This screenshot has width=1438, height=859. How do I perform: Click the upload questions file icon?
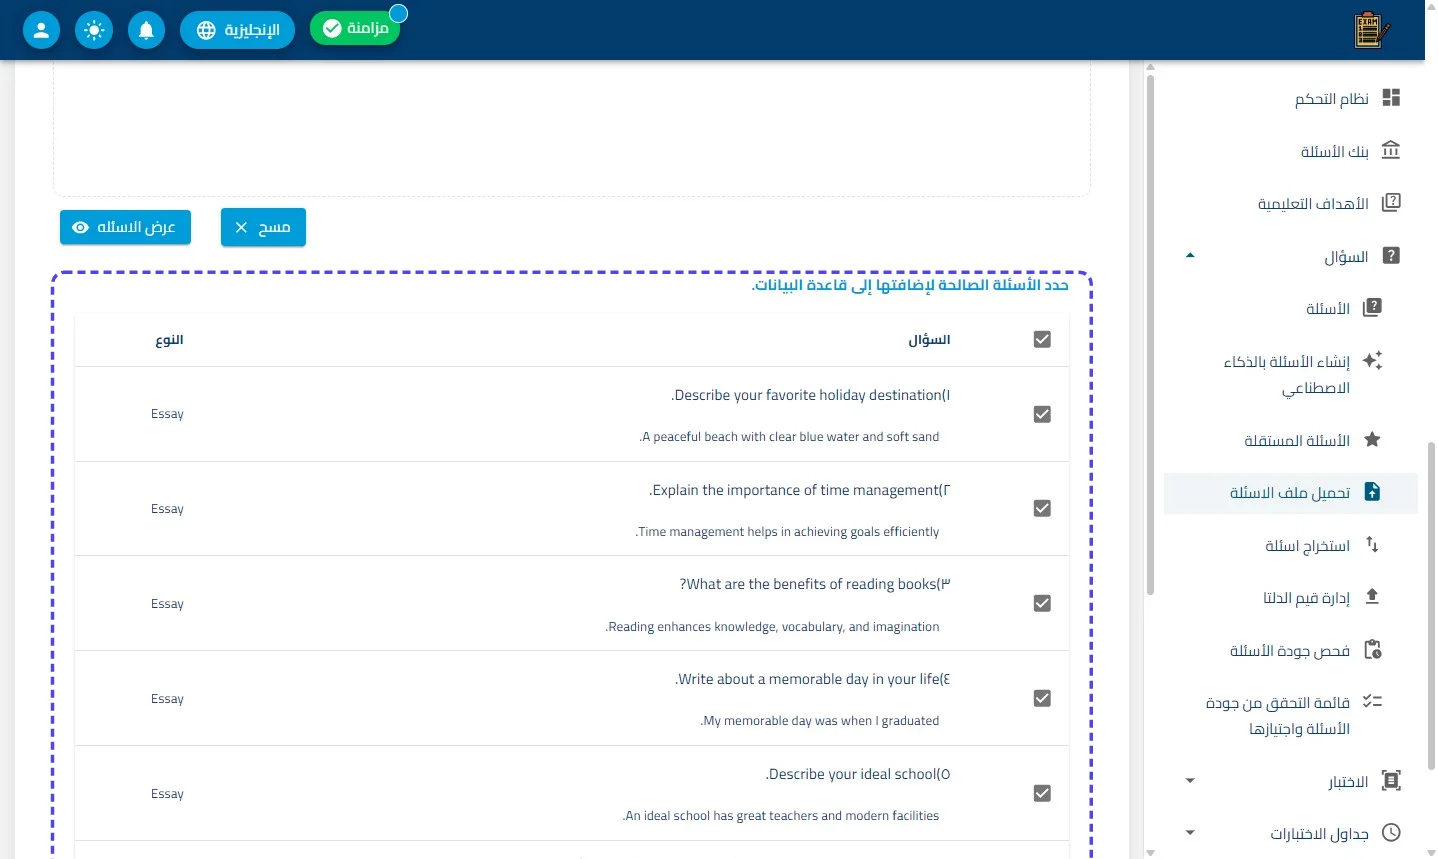pos(1372,492)
